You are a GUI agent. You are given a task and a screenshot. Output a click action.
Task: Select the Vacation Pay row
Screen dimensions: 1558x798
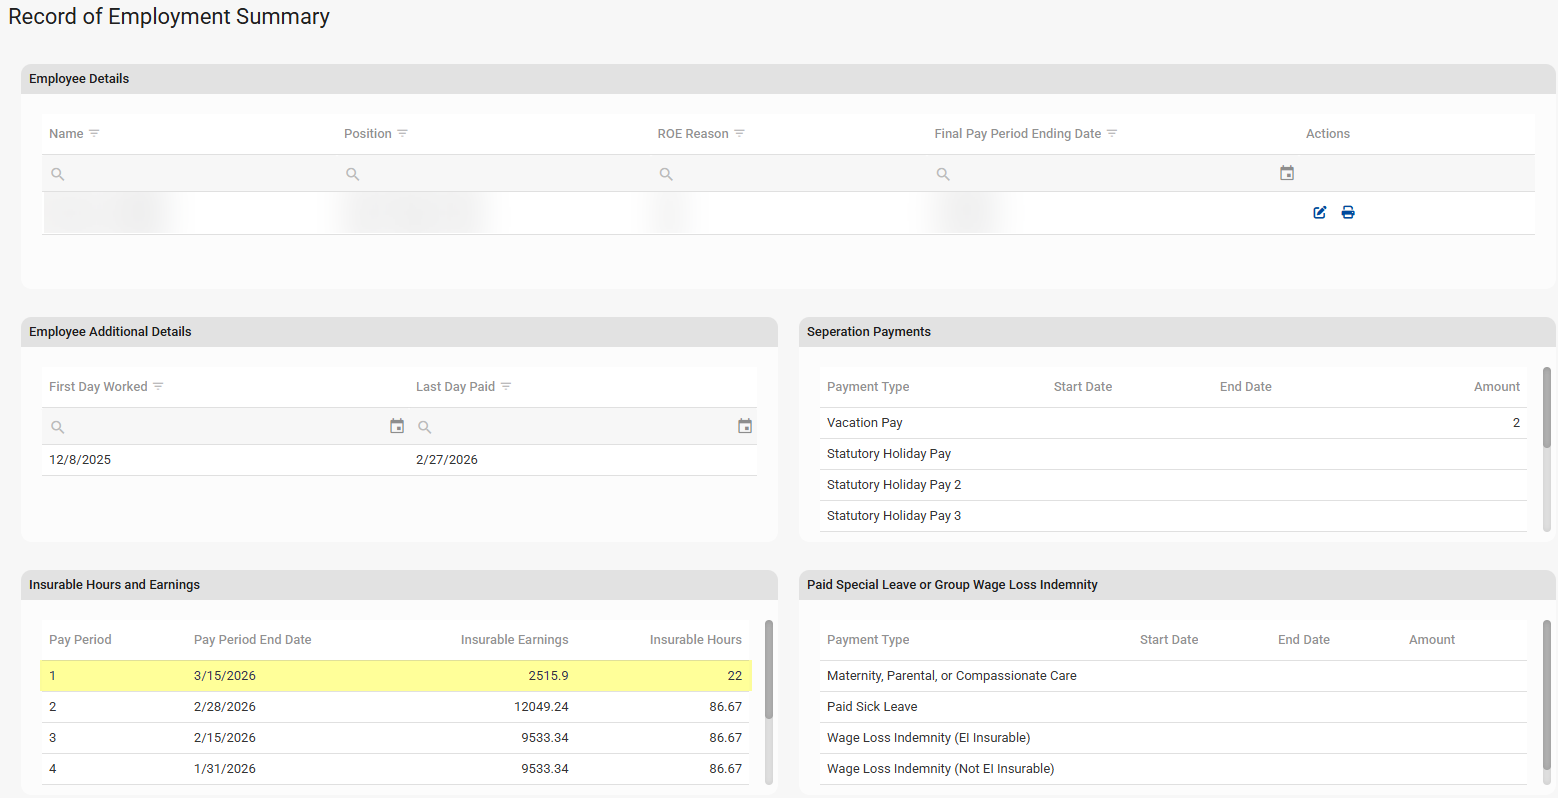(1172, 423)
